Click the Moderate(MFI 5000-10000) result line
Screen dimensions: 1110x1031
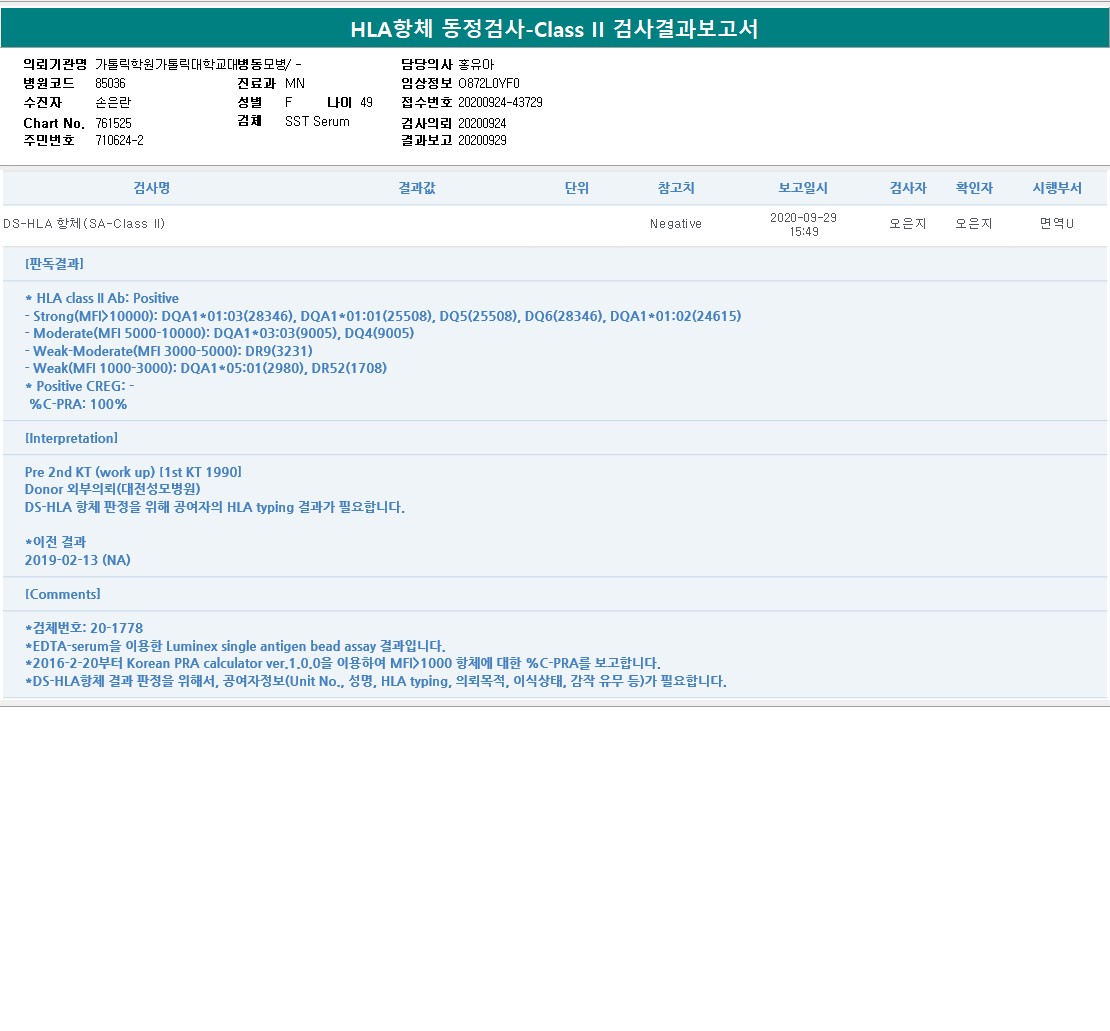point(219,333)
